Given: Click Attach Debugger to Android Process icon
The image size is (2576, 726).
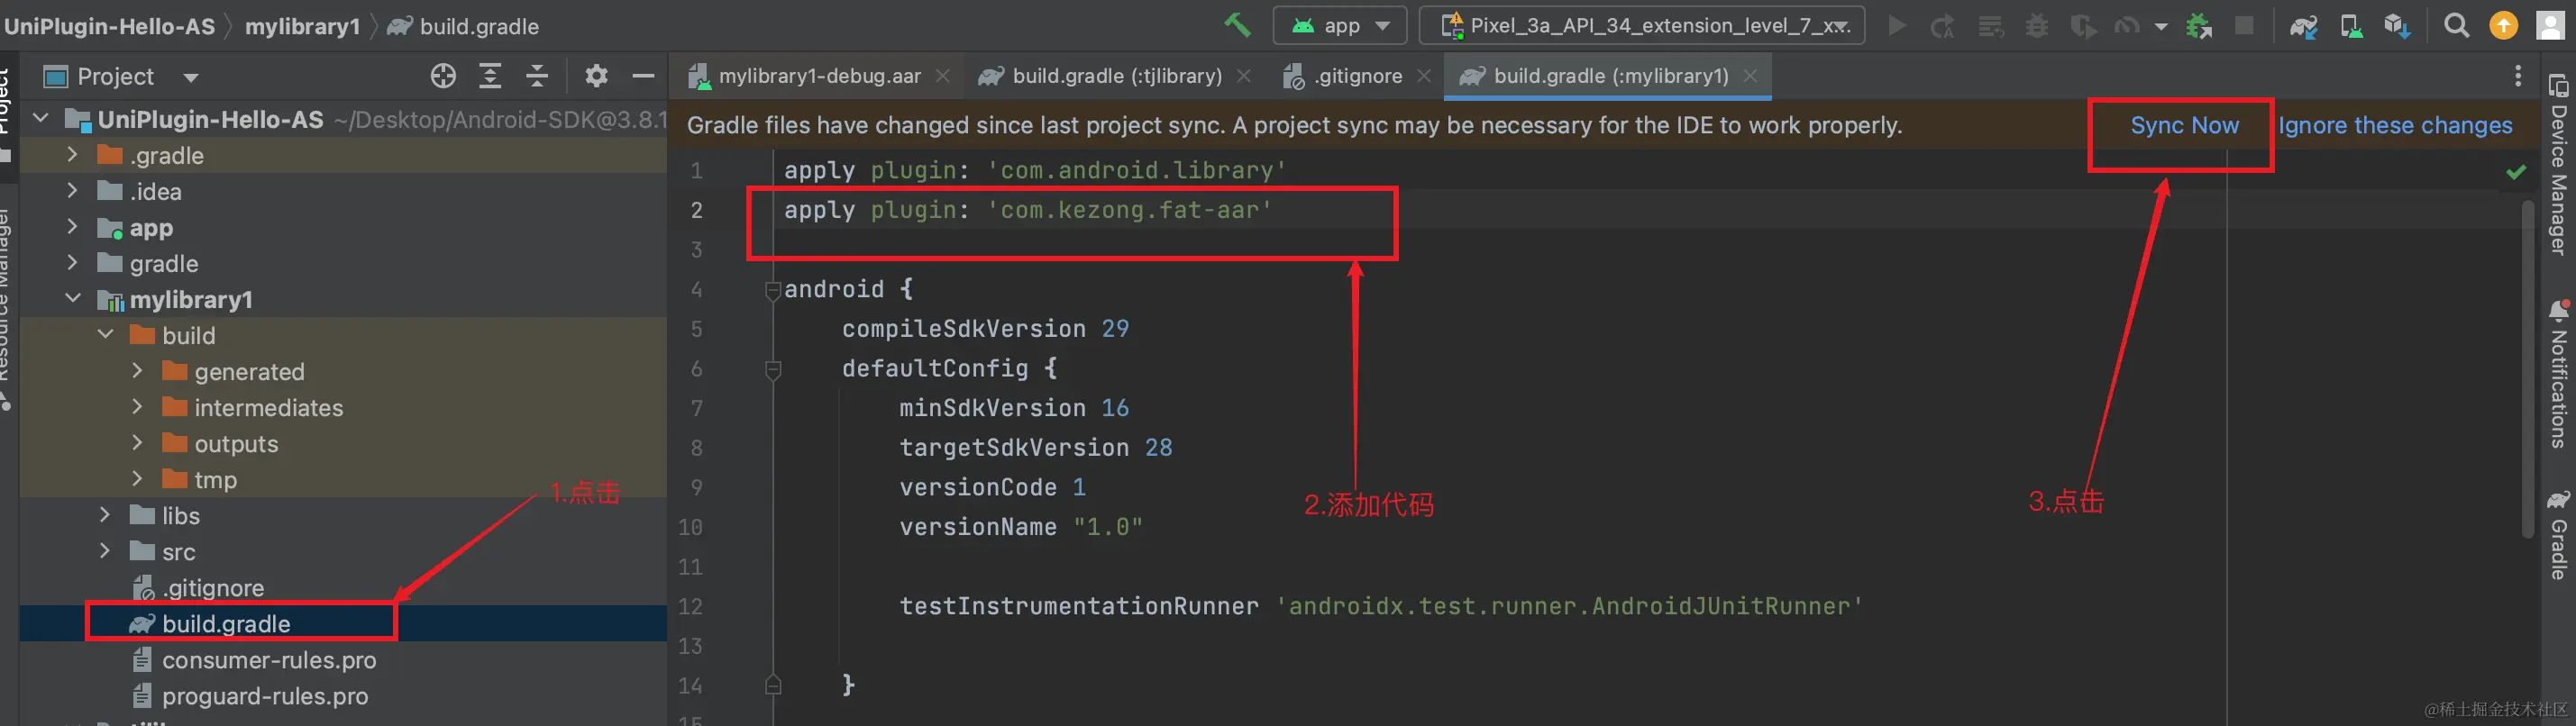Looking at the screenshot, I should click(2198, 26).
